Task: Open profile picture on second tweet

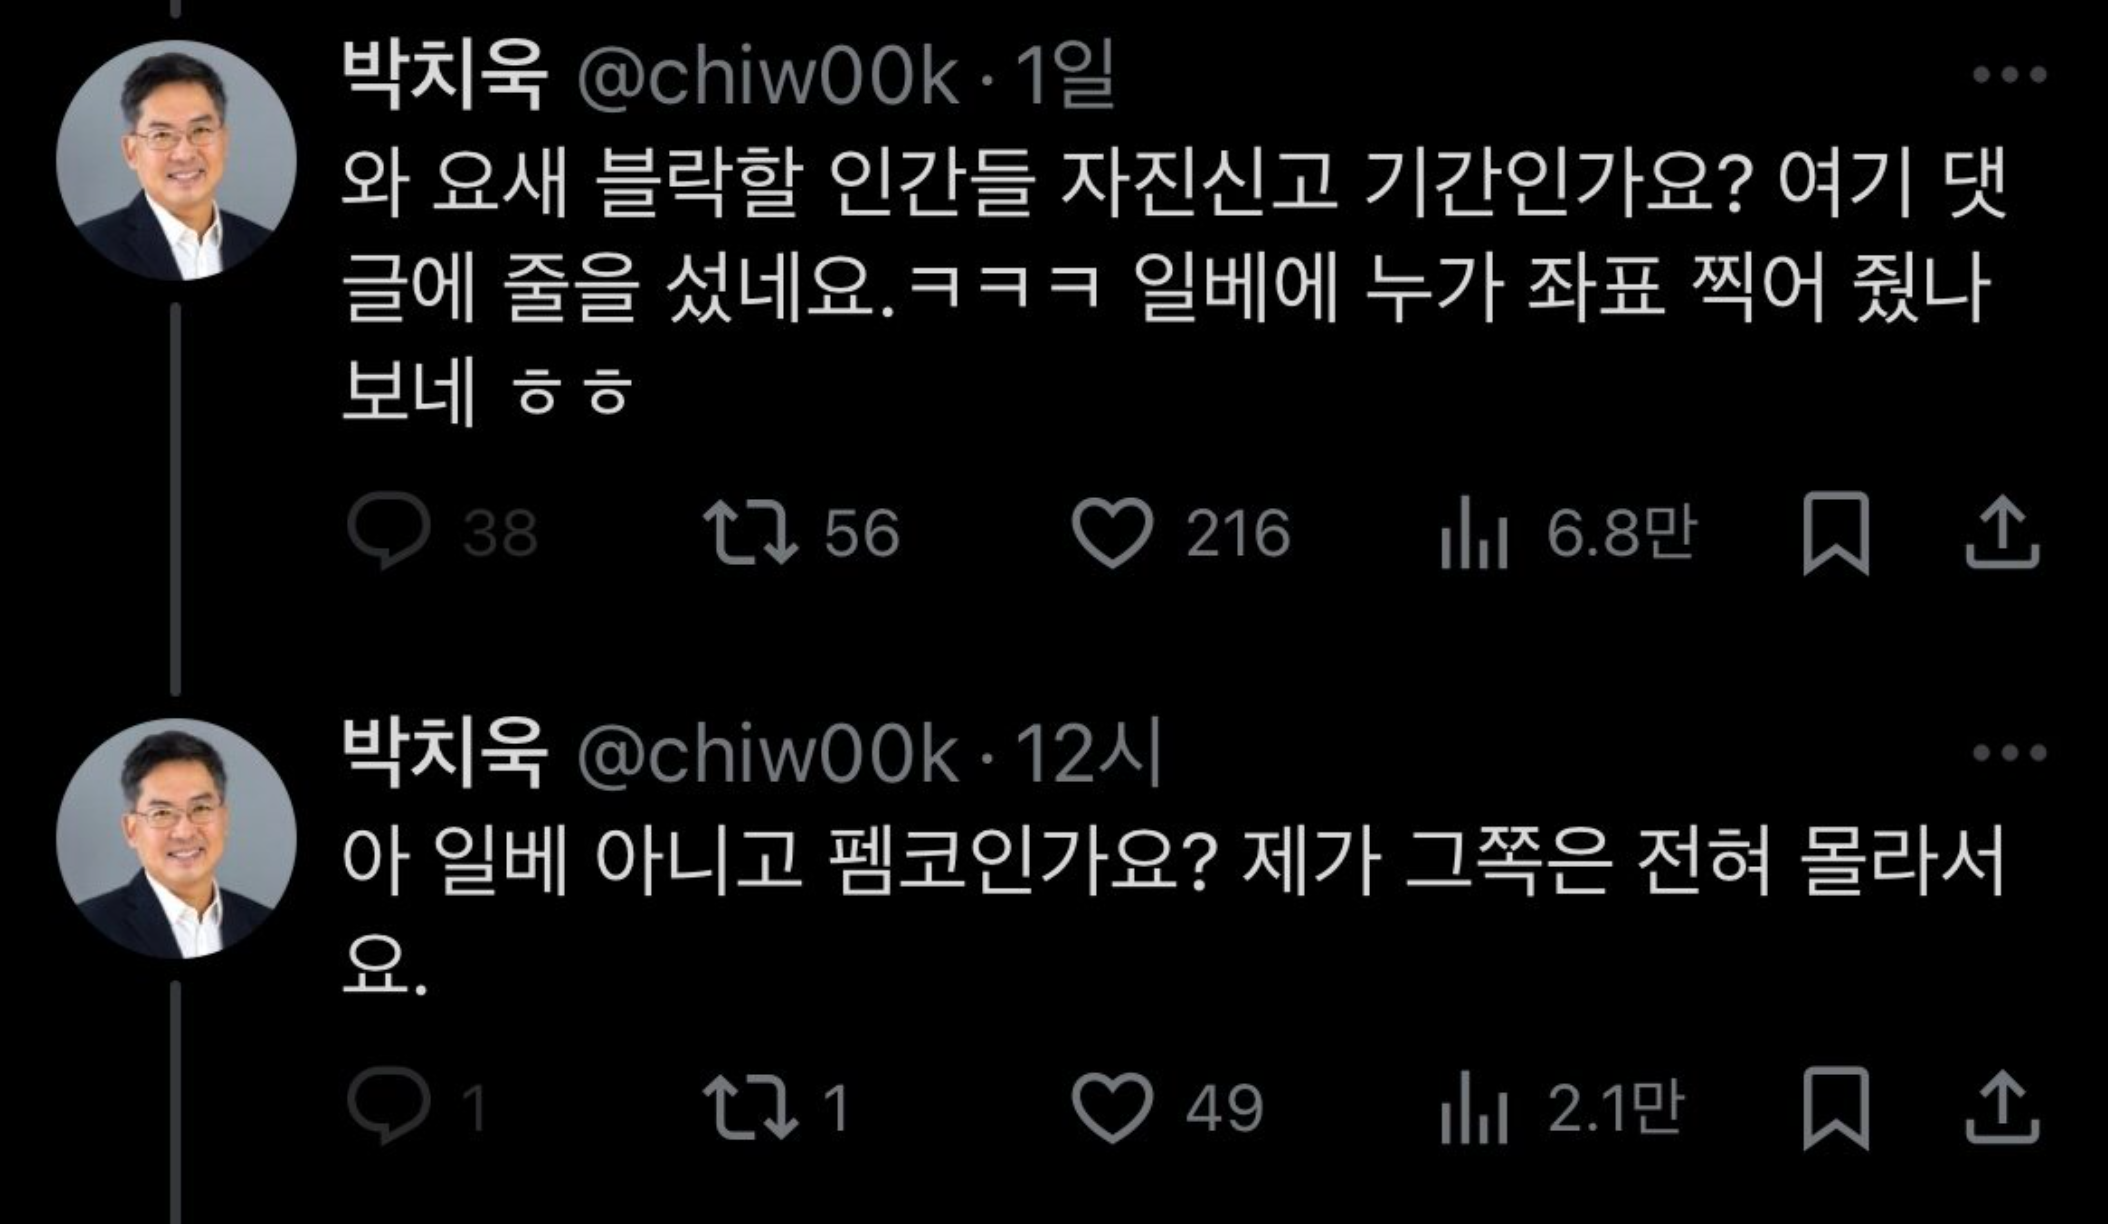Action: [176, 838]
